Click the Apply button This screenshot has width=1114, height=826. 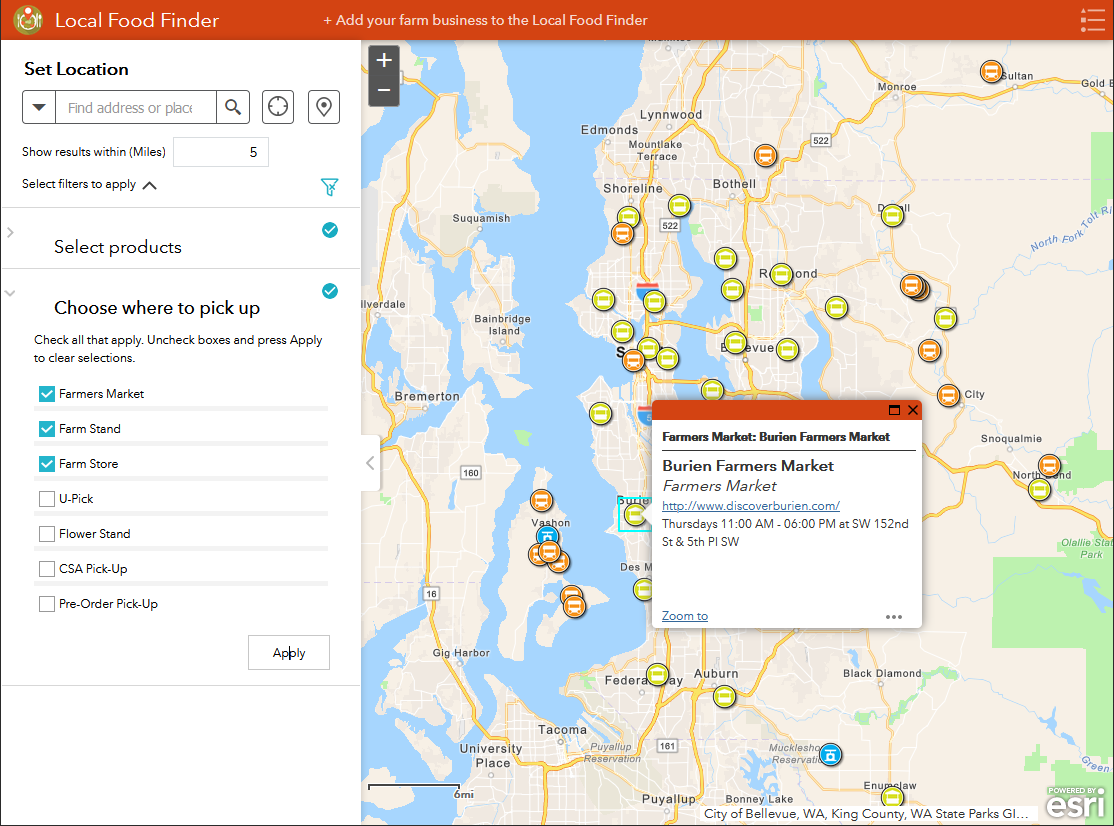(x=288, y=652)
